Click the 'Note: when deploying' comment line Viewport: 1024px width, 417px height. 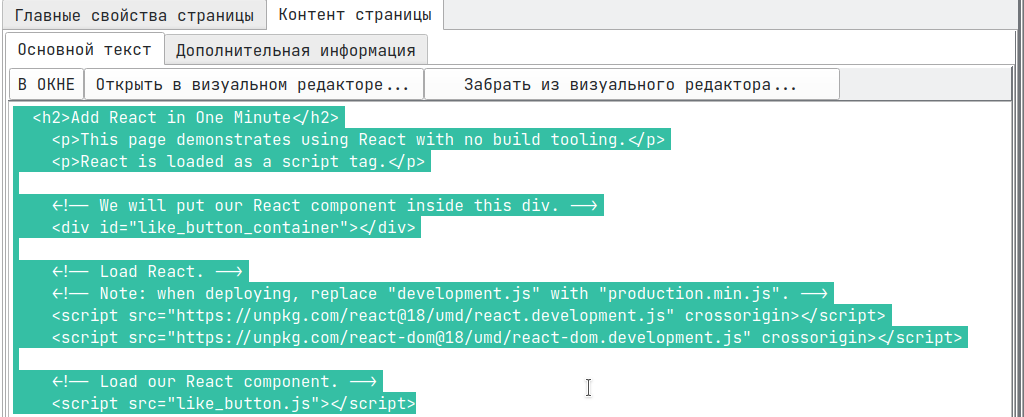440,294
